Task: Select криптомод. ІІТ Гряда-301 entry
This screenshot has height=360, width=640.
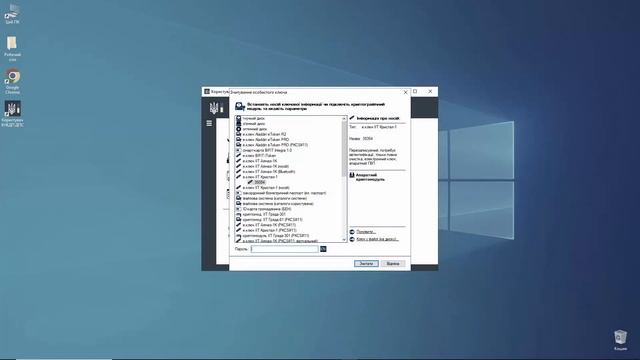Action: pyautogui.click(x=264, y=214)
